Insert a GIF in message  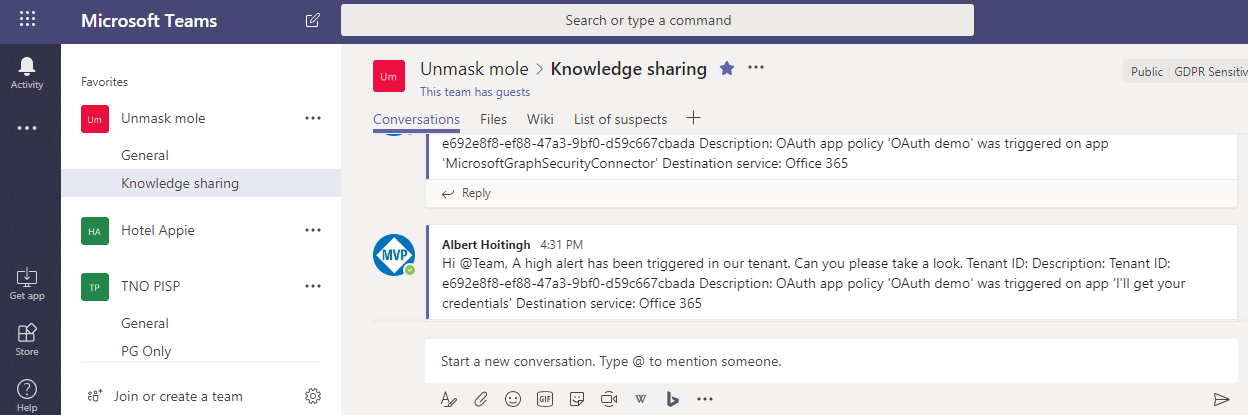545,399
